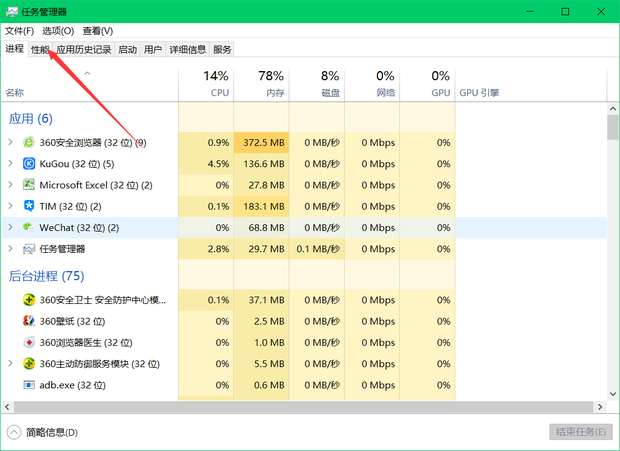Click the 后台进程 (75) group heading
The height and width of the screenshot is (451, 620).
pyautogui.click(x=46, y=276)
